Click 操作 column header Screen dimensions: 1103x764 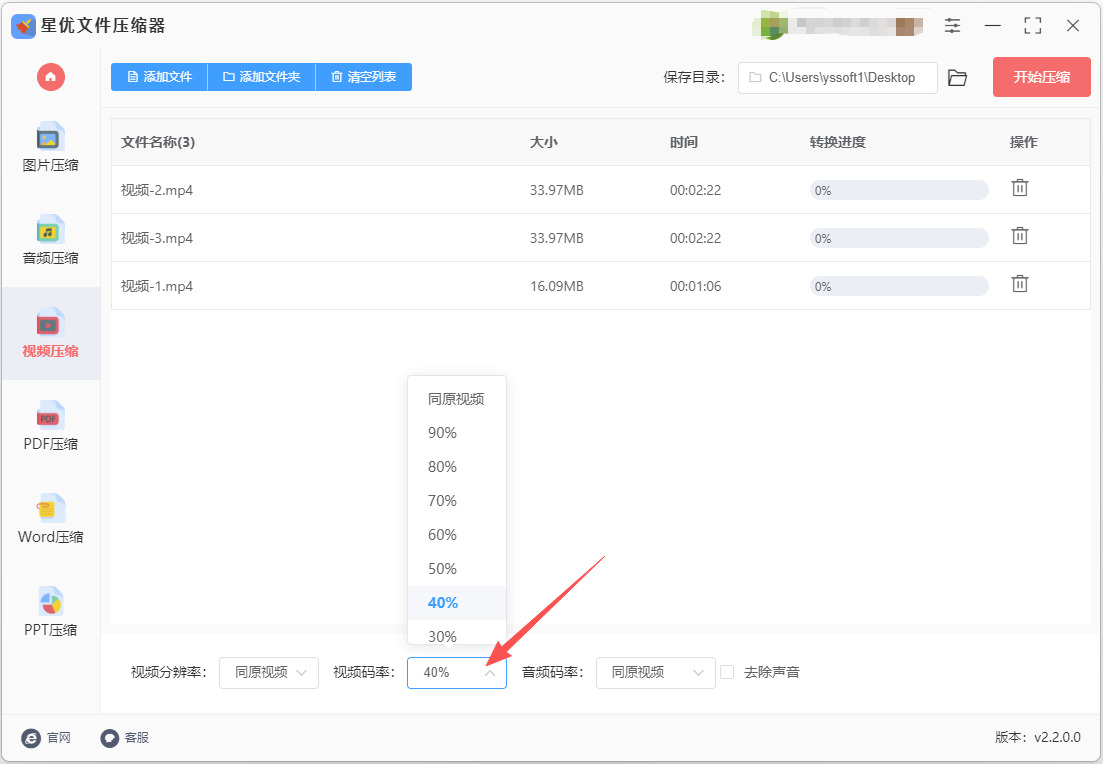coord(1023,142)
